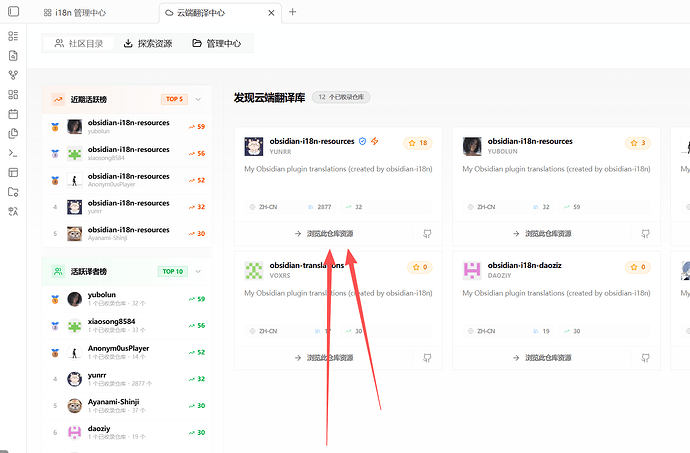Select the 社区目录 navigation tab
This screenshot has height=453, width=690.
pyautogui.click(x=79, y=43)
